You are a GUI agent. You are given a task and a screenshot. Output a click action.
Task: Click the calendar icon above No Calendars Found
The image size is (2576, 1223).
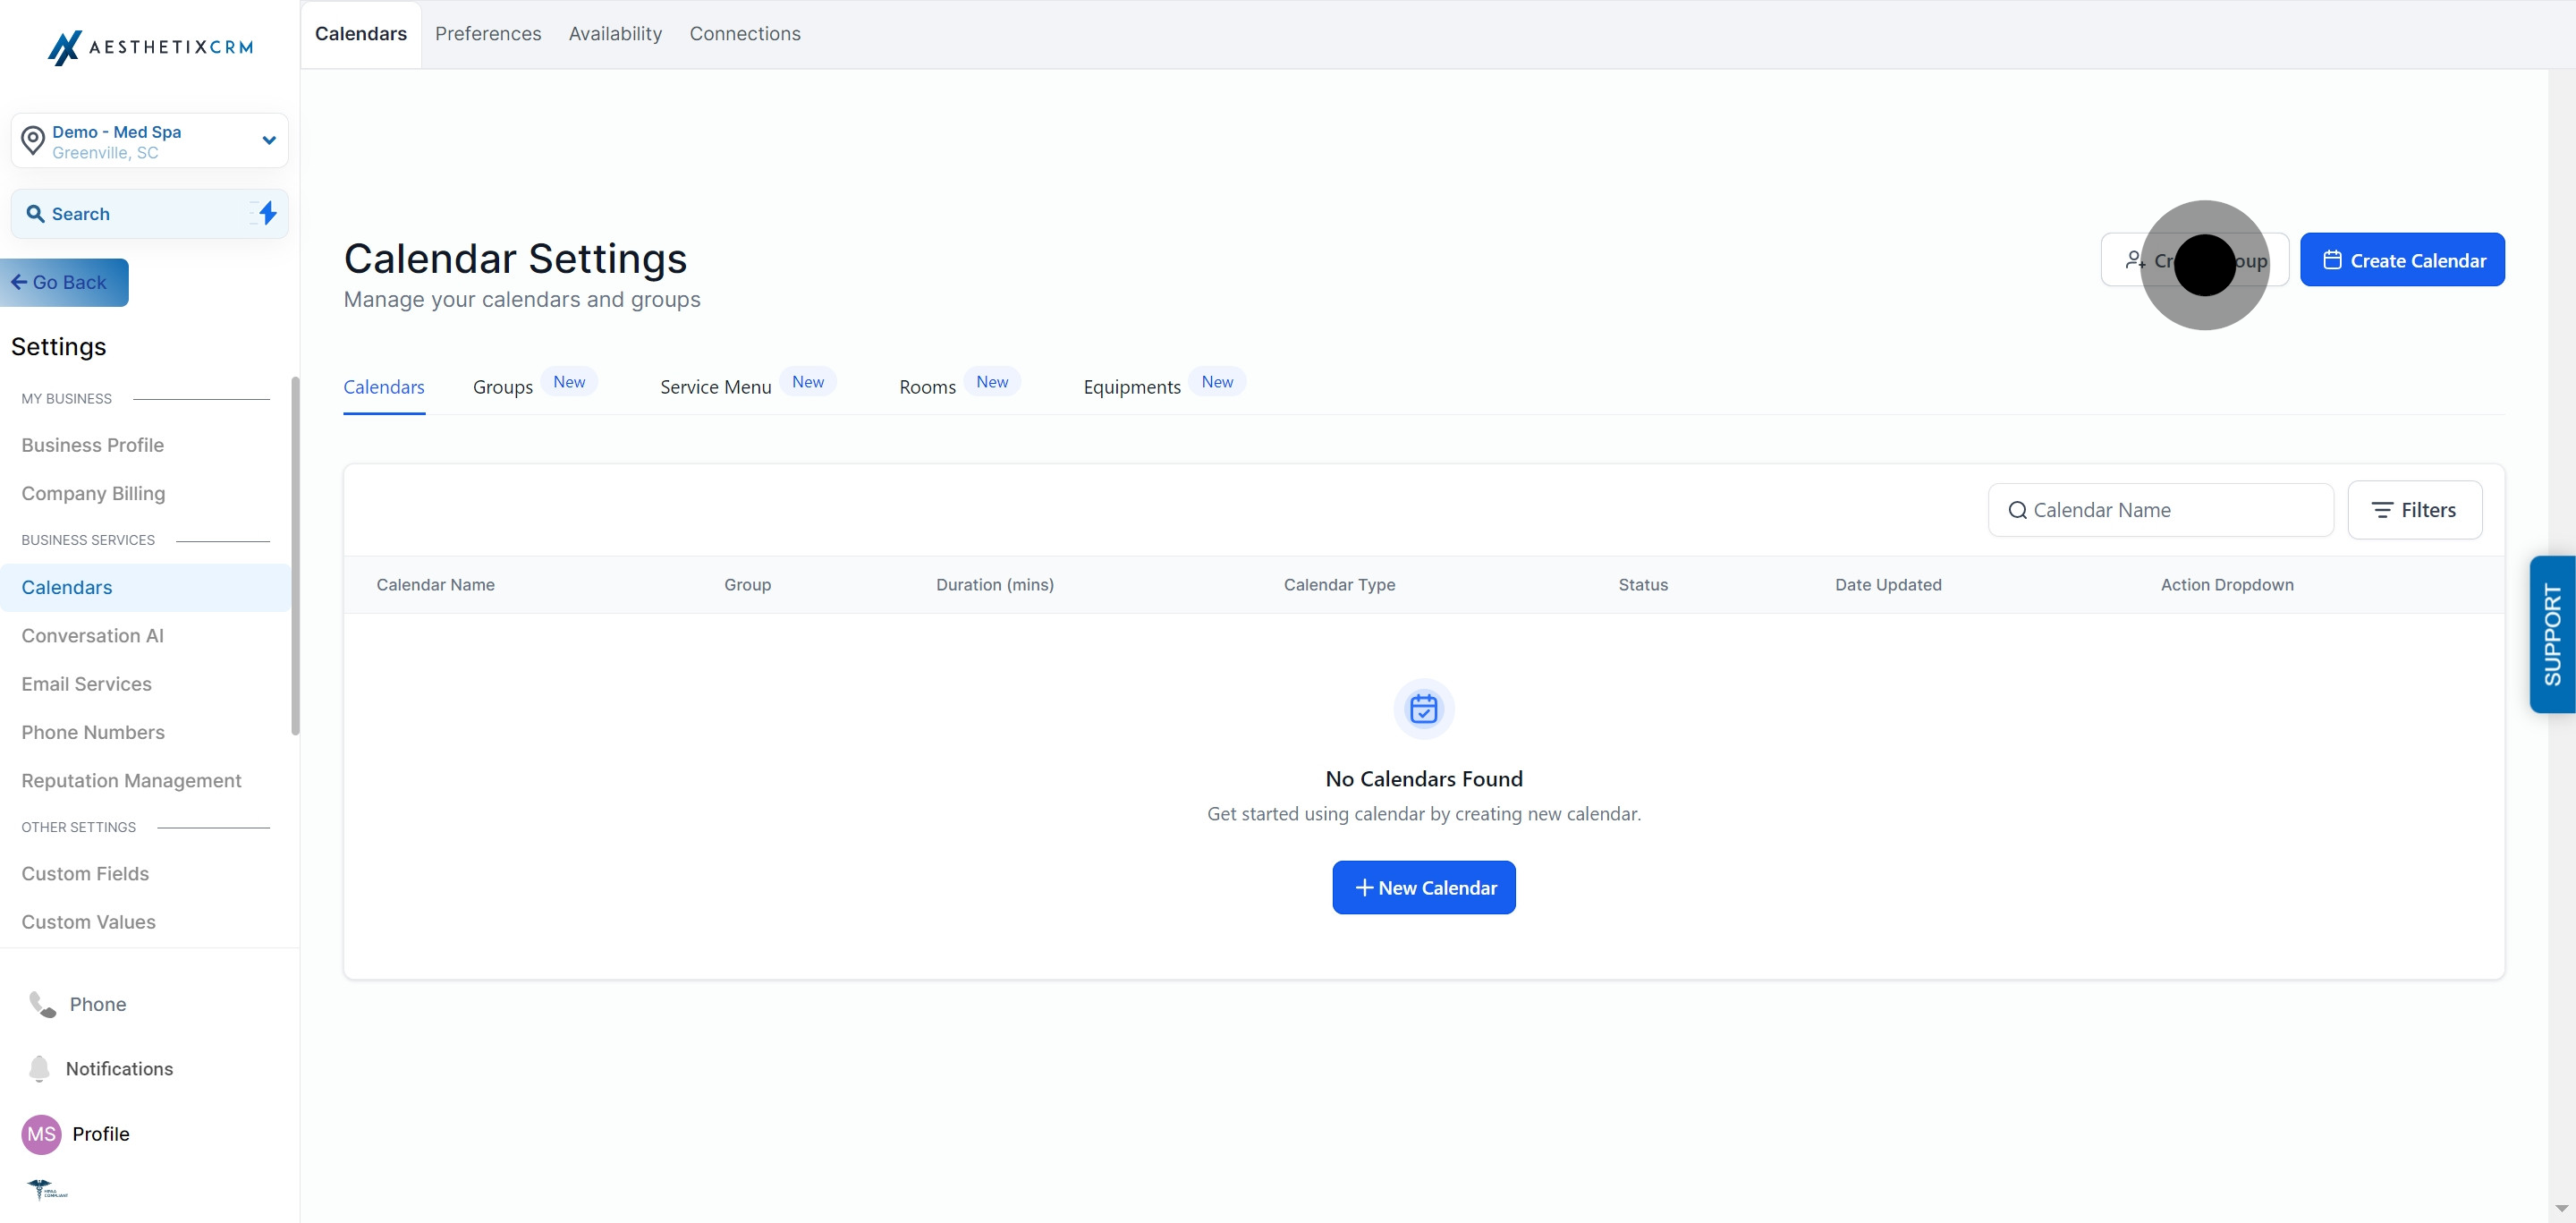(1424, 709)
